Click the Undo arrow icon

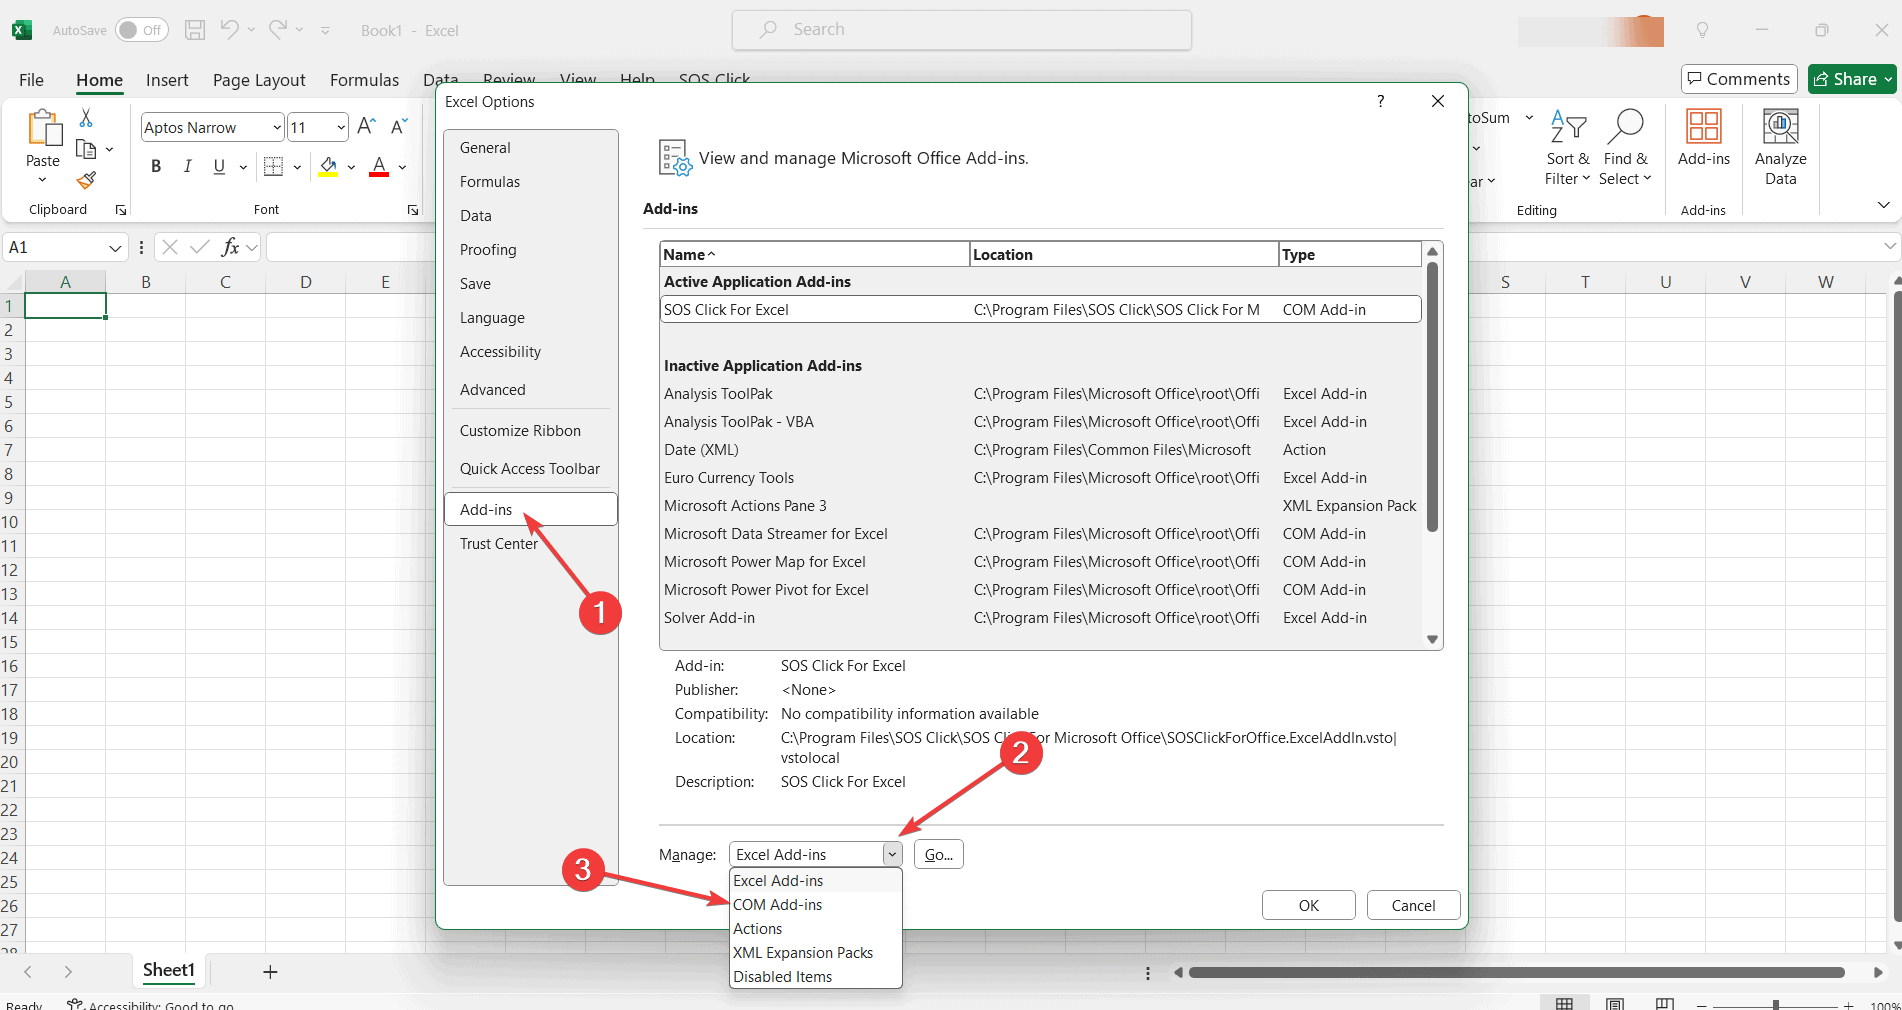click(x=229, y=30)
